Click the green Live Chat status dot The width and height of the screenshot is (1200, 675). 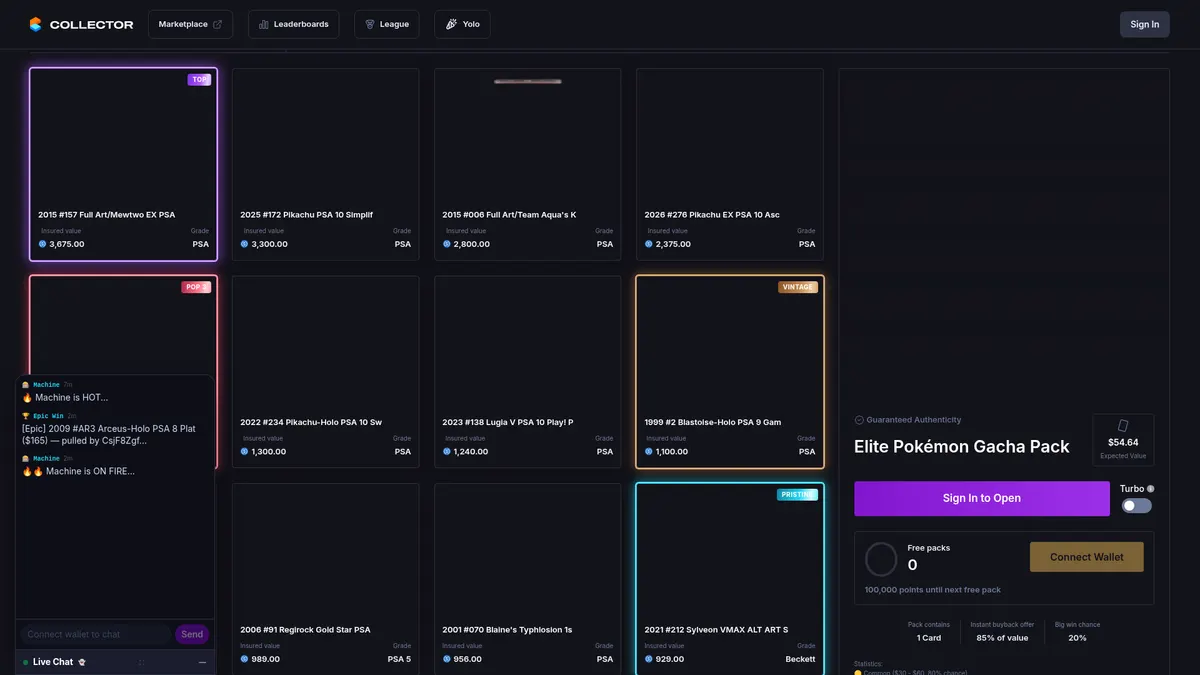(x=26, y=662)
